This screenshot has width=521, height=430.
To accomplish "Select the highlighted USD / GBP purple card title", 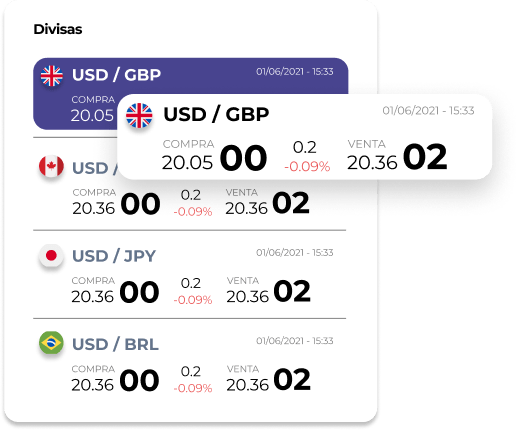I will tap(116, 75).
